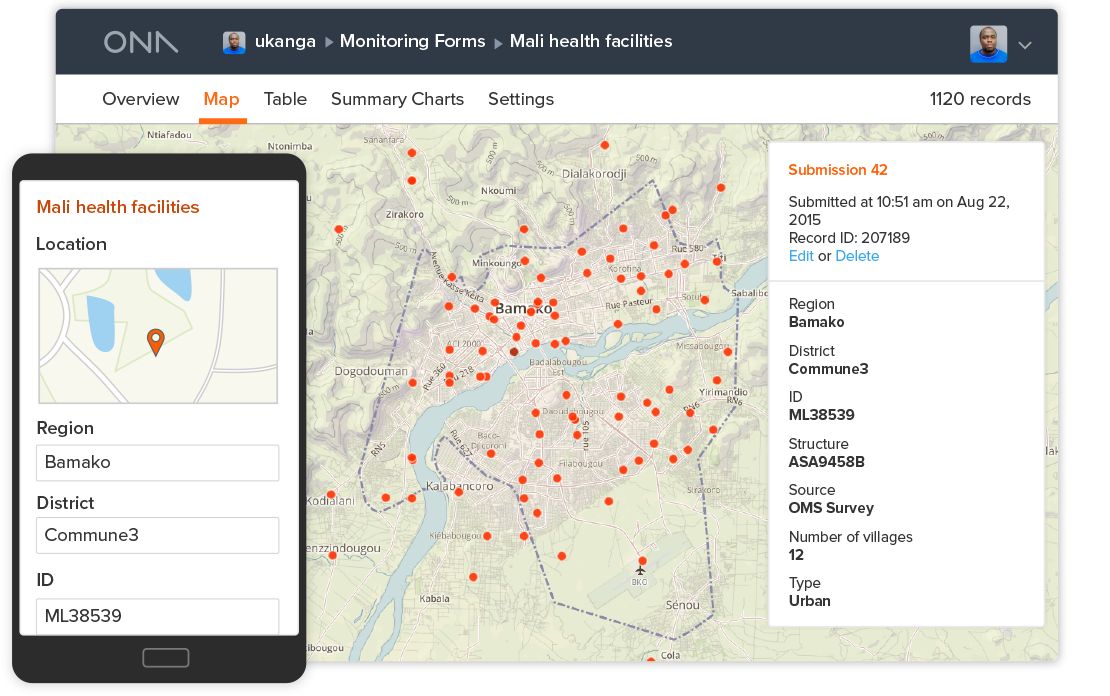Click the ID field showing ML38539
This screenshot has height=696, width=1110.
[x=158, y=616]
